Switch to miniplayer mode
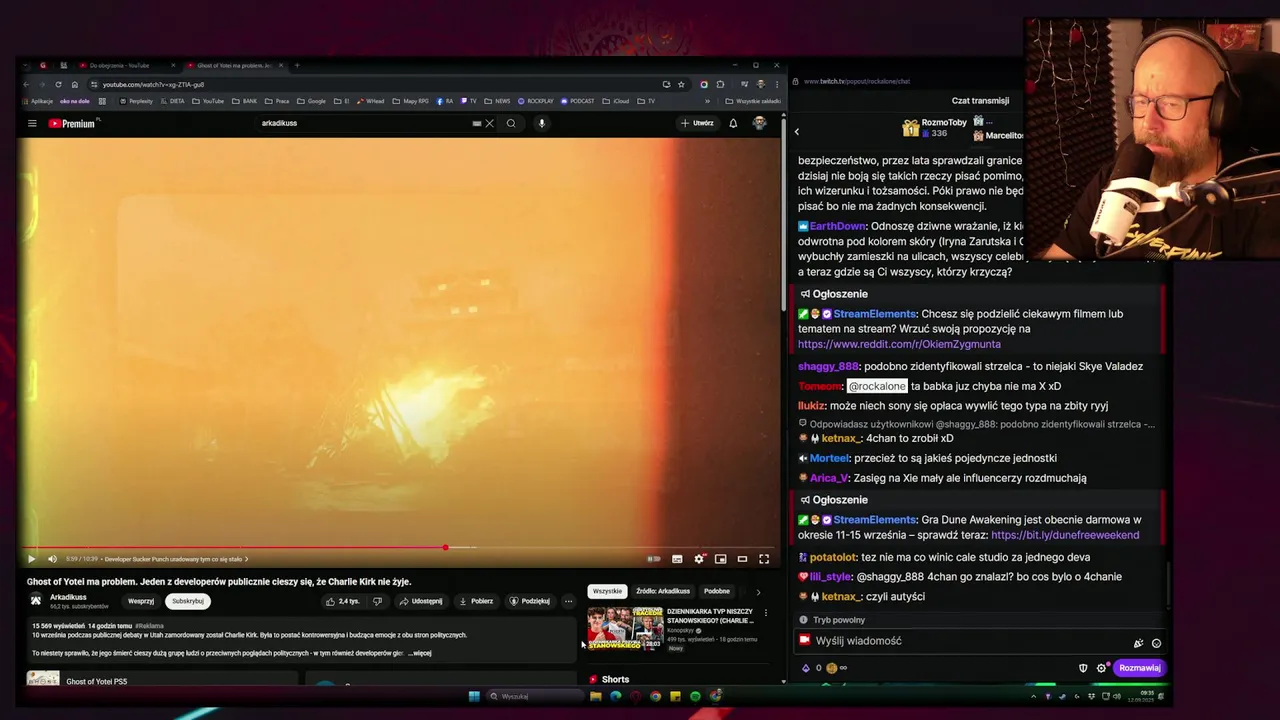 click(720, 559)
